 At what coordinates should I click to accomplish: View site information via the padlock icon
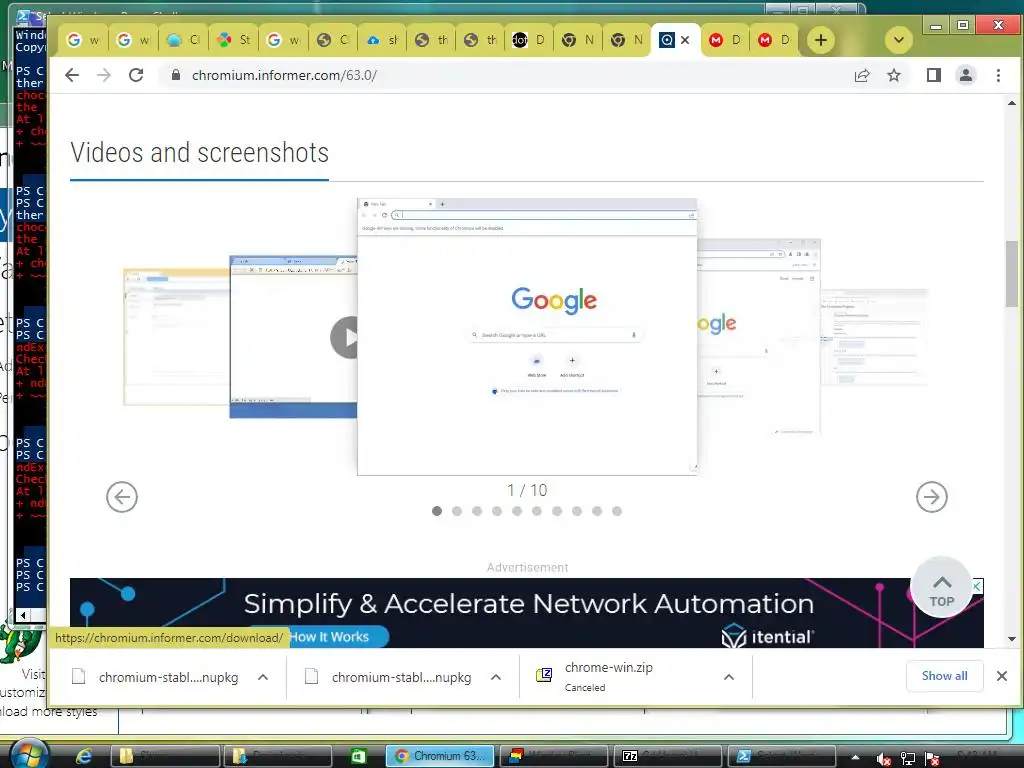175,75
